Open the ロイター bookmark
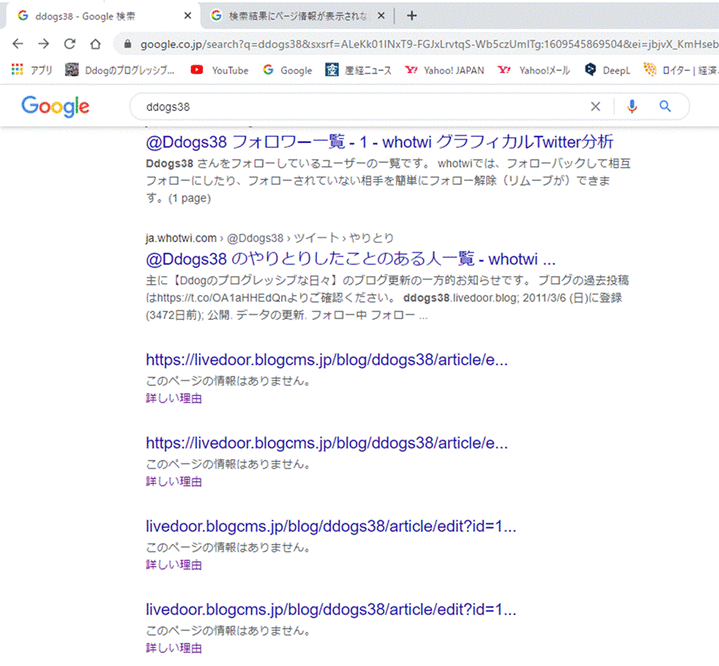The height and width of the screenshot is (666, 719). pos(680,70)
